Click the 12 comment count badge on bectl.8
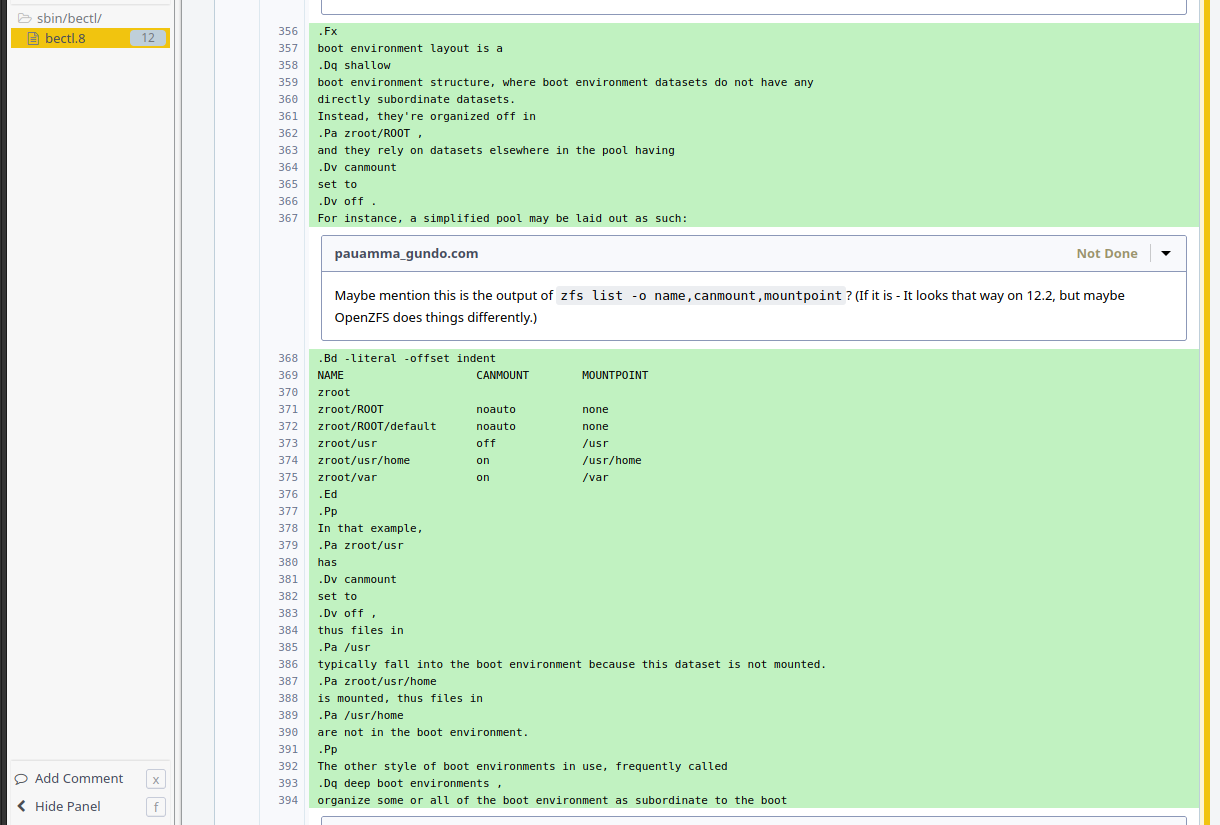The width and height of the screenshot is (1220, 825). (147, 38)
